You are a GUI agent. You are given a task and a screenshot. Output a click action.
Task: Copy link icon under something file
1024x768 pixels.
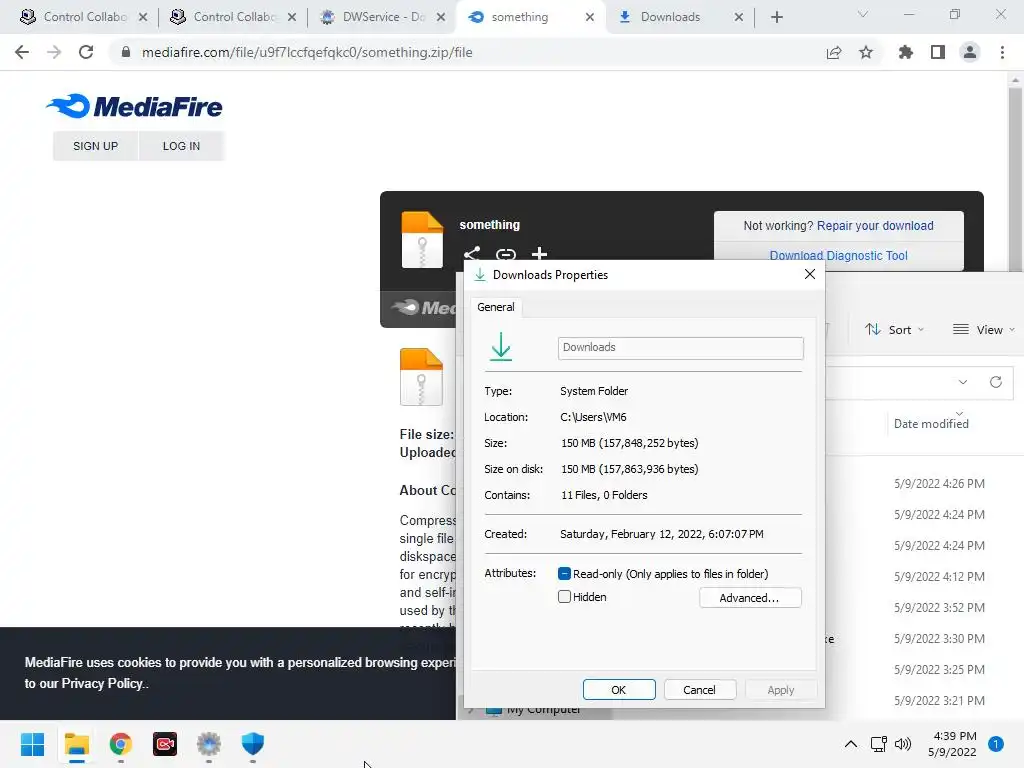pyautogui.click(x=506, y=253)
